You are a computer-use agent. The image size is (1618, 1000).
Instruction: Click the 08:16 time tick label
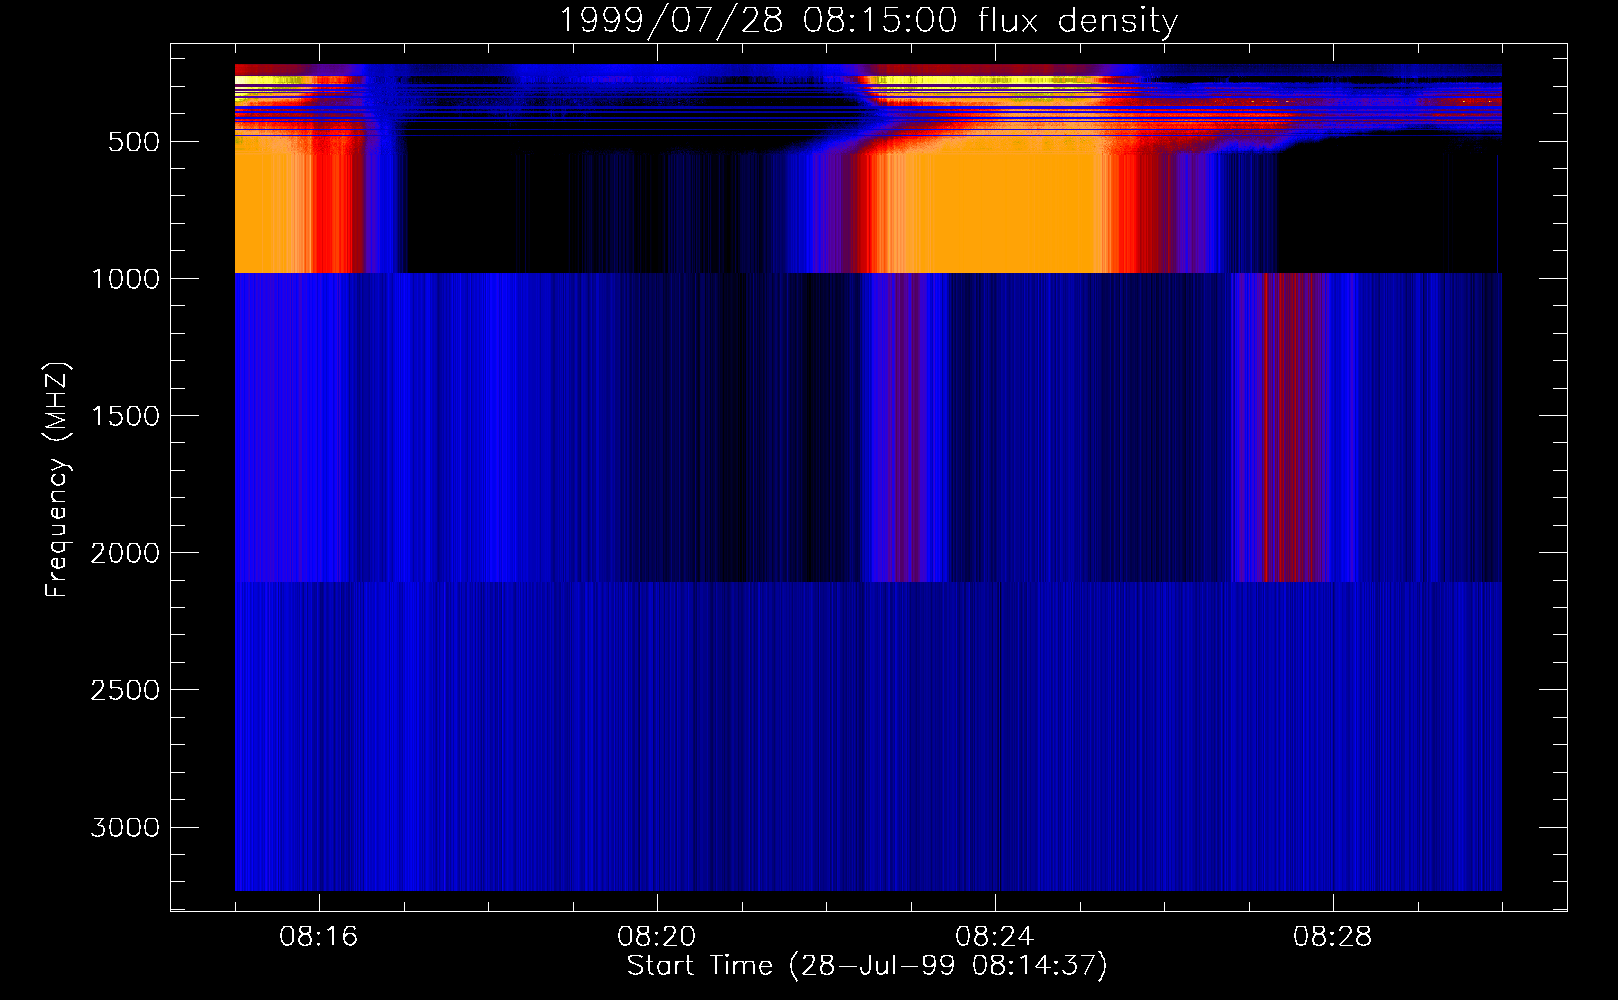click(x=319, y=937)
